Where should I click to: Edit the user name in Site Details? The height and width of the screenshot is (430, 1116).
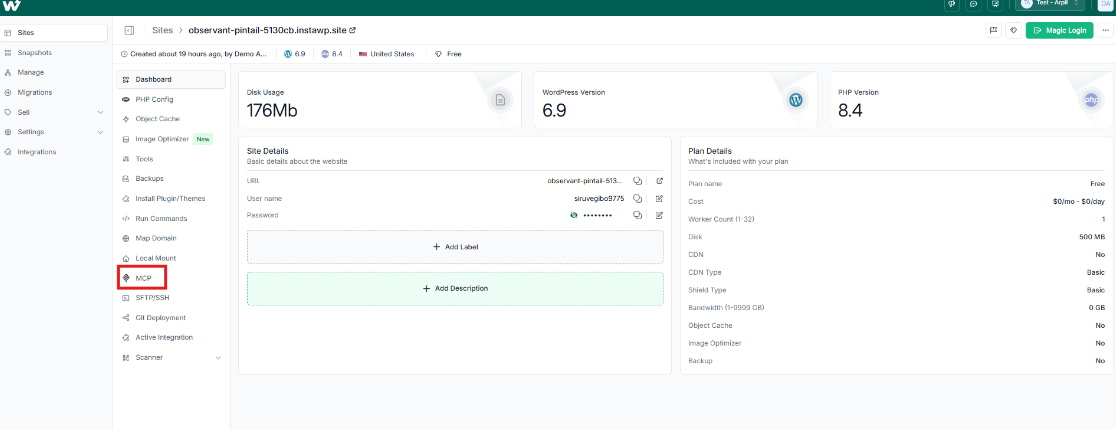659,198
